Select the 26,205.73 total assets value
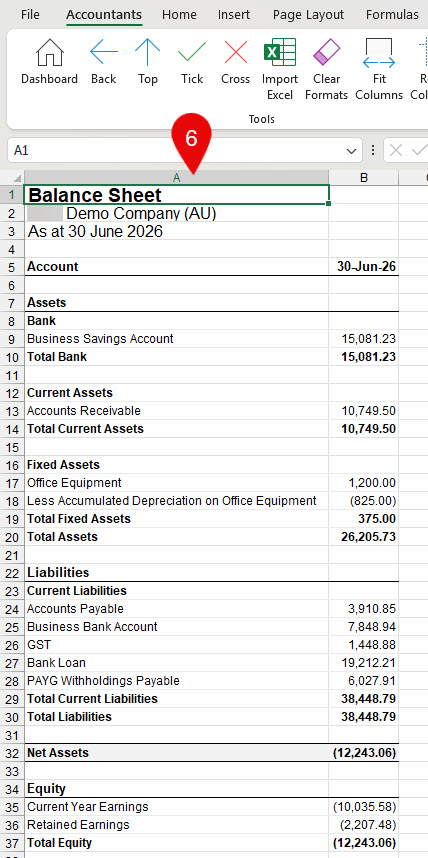This screenshot has width=428, height=858. pyautogui.click(x=363, y=537)
